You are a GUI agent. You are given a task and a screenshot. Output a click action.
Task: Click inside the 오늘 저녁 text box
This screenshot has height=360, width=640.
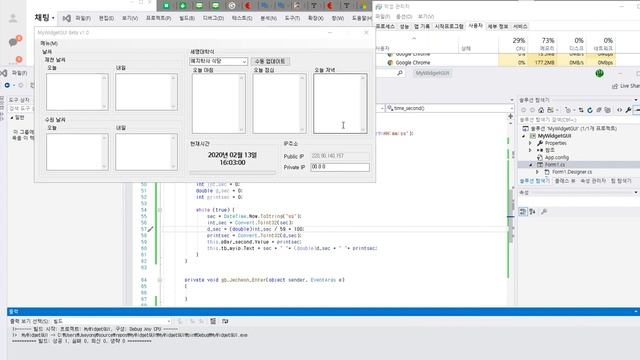pos(340,103)
